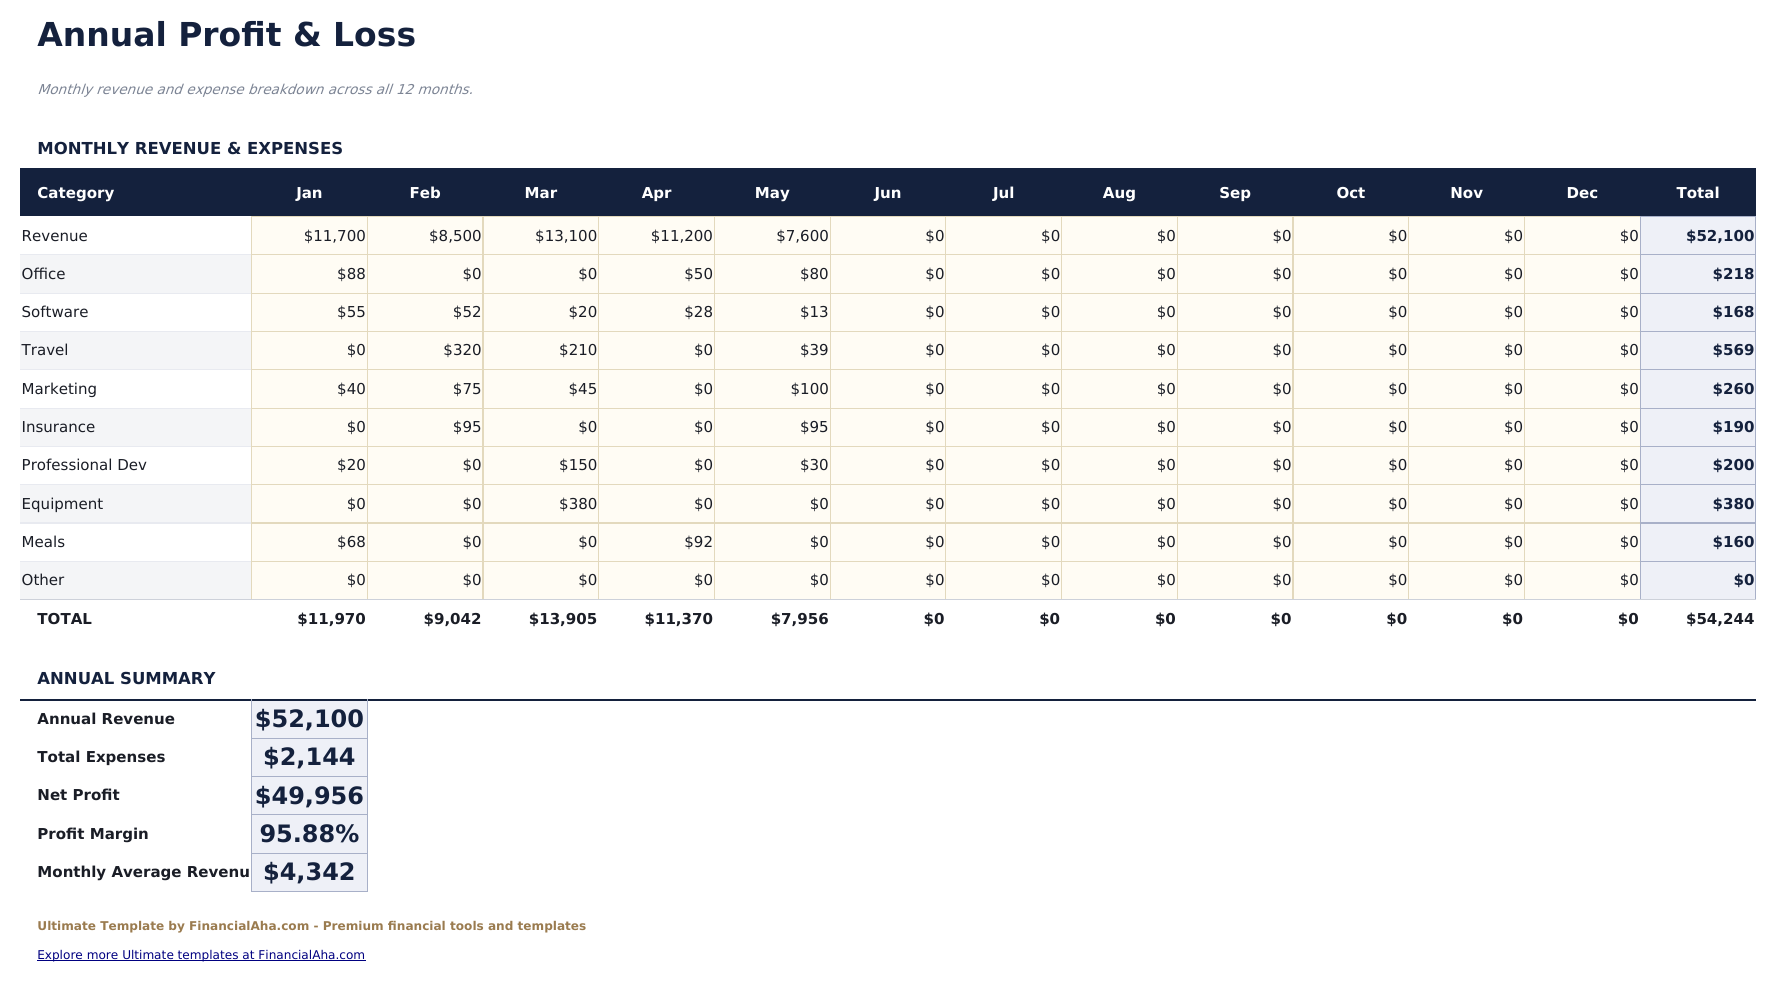Select the Revenue cell for January

[x=334, y=235]
